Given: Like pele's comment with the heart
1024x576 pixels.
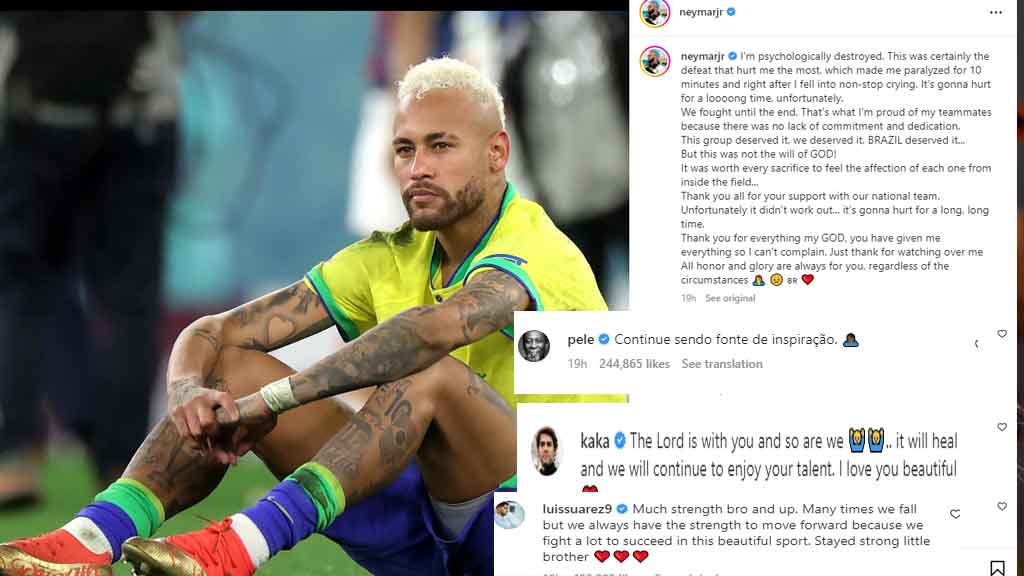Looking at the screenshot, I should click(x=1002, y=334).
